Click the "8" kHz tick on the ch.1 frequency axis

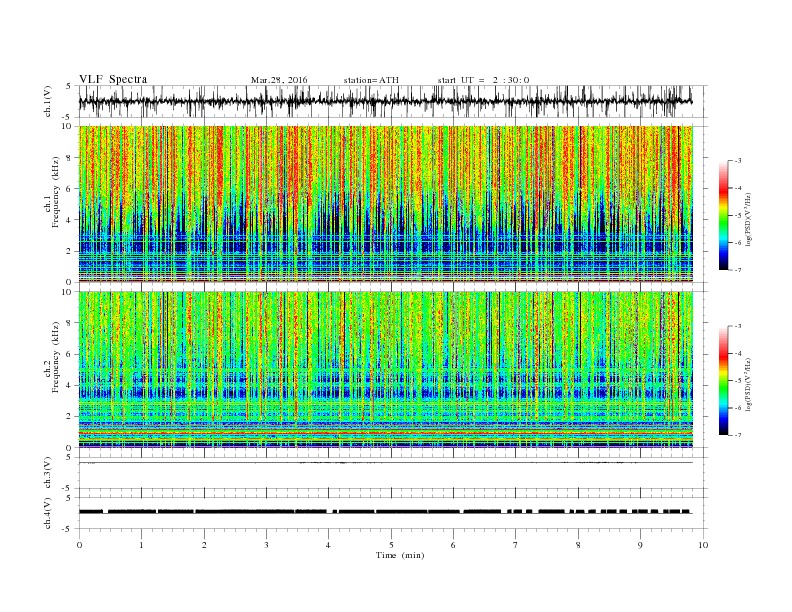tap(70, 158)
